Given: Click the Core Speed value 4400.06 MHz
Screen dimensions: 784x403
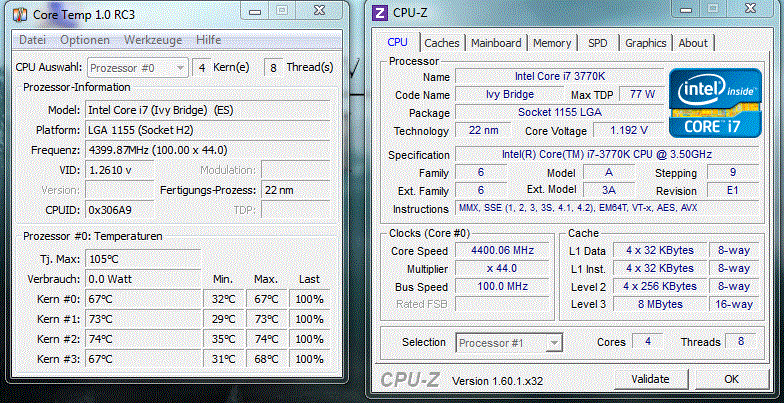Looking at the screenshot, I should pos(502,250).
